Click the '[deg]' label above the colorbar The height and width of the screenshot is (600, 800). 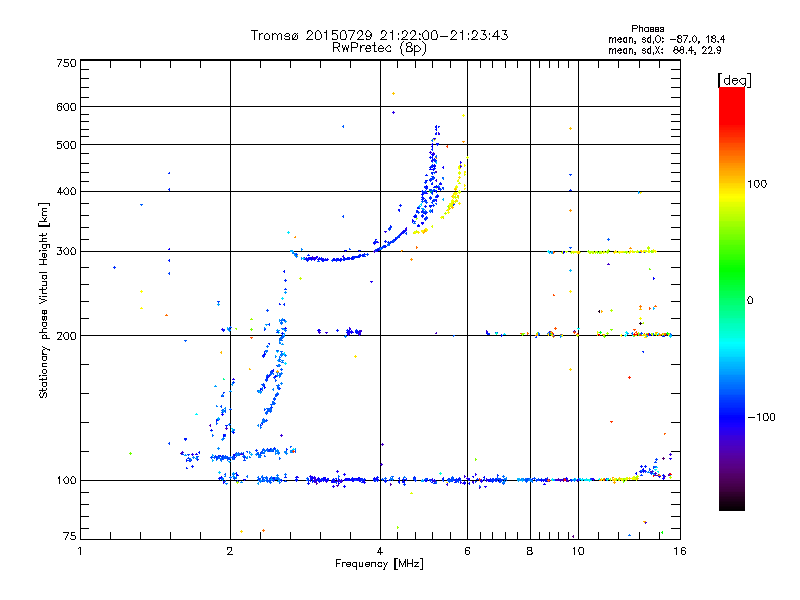[734, 80]
